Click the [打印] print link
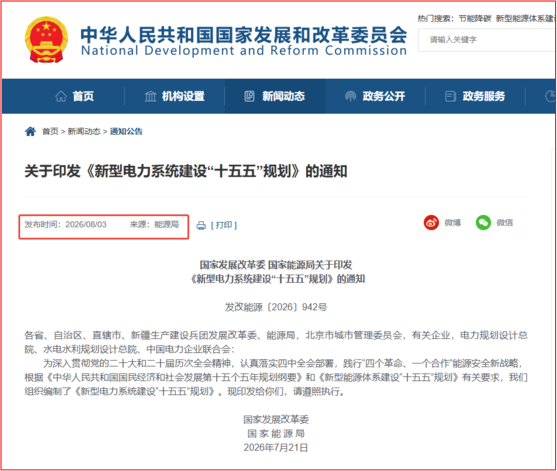This screenshot has width=557, height=471. click(x=224, y=225)
